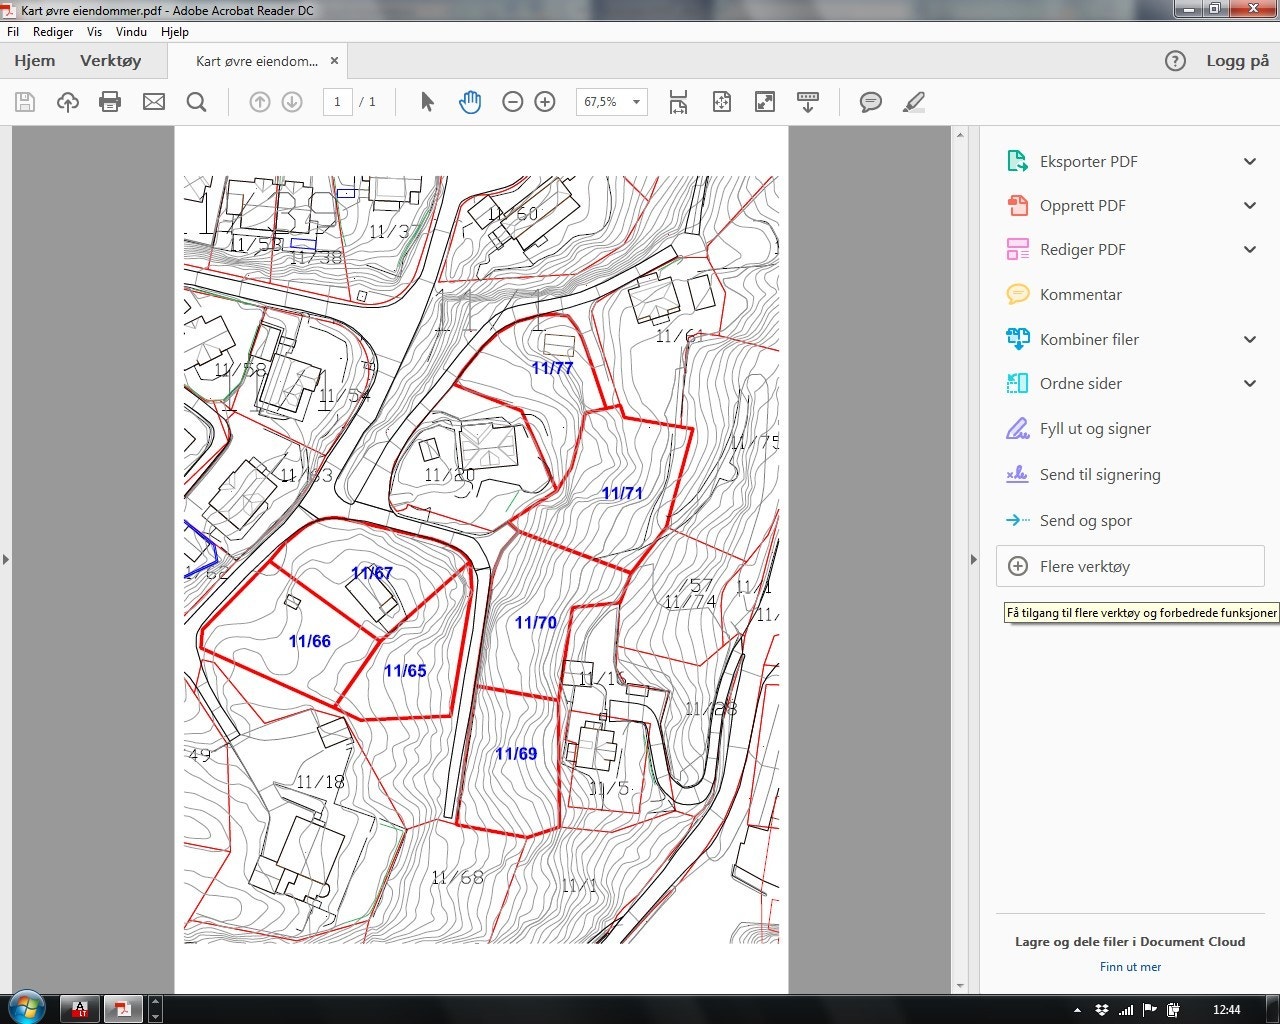This screenshot has height=1024, width=1280.
Task: Zoom out with minus button
Action: [513, 102]
